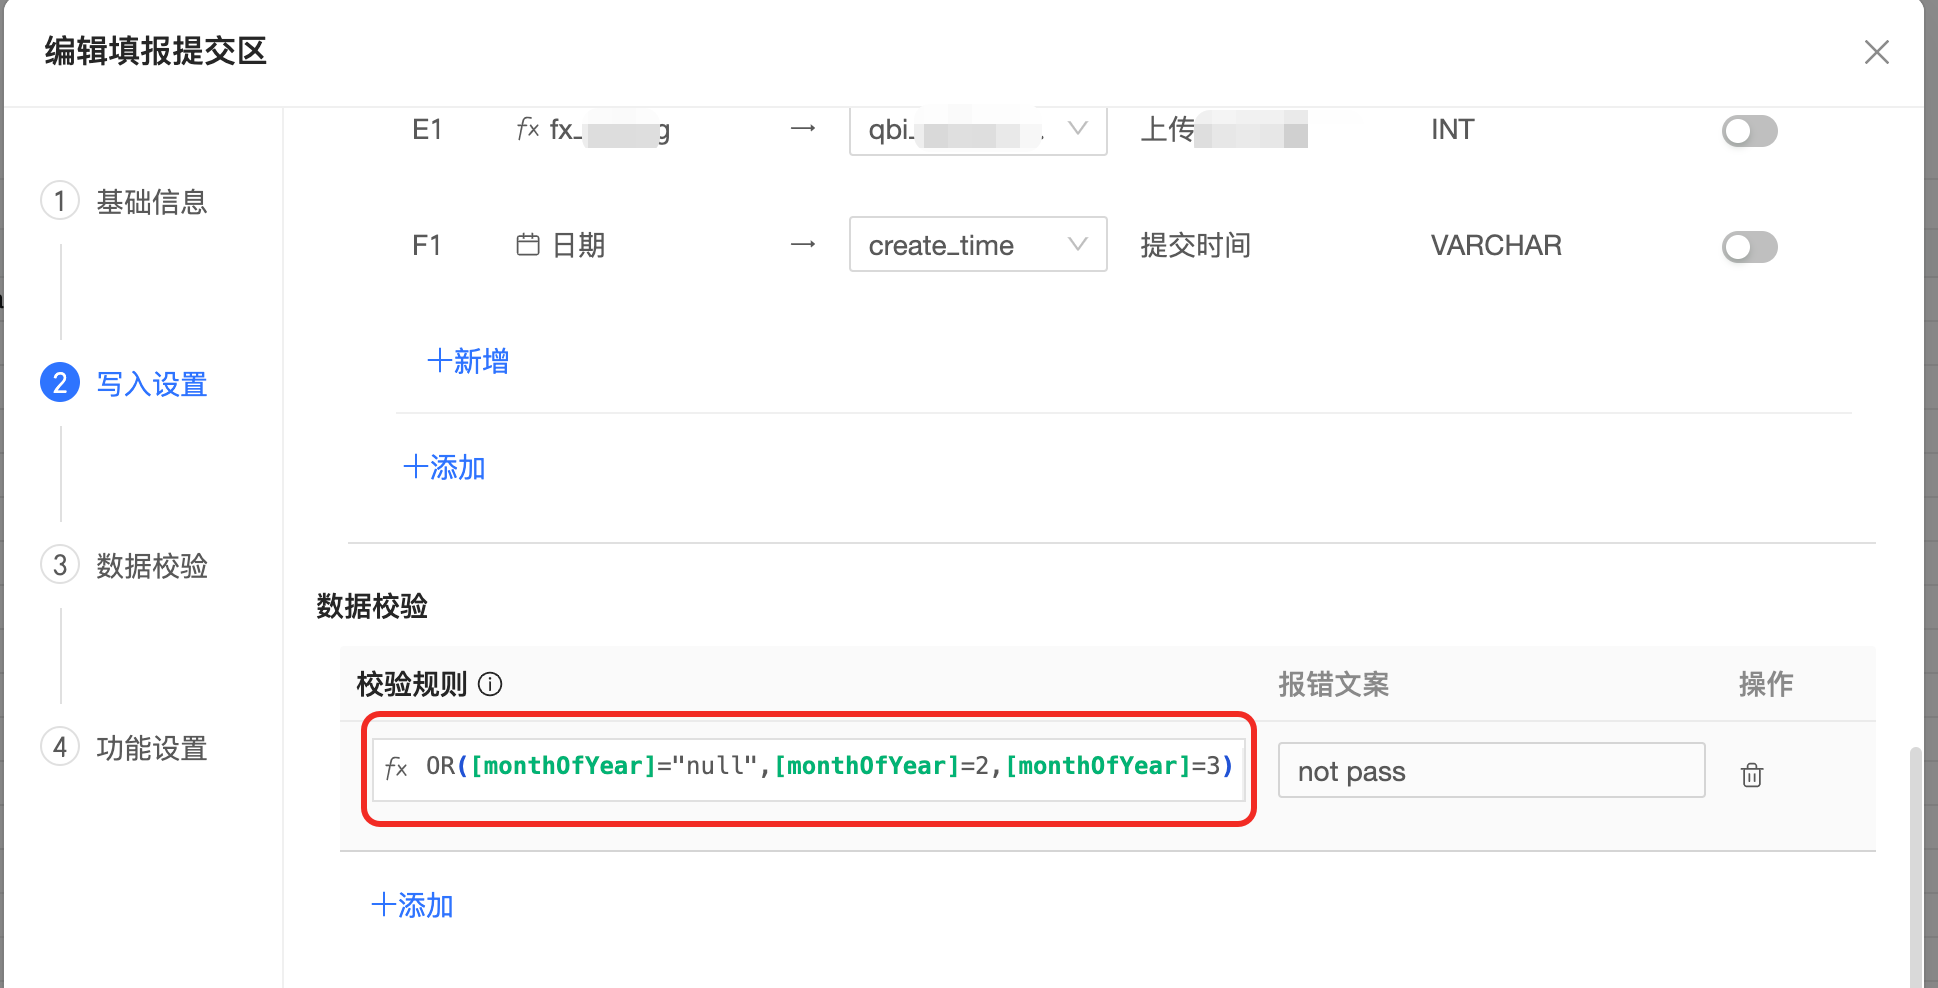1938x988 pixels.
Task: Open the create_time field dropdown
Action: pos(977,245)
